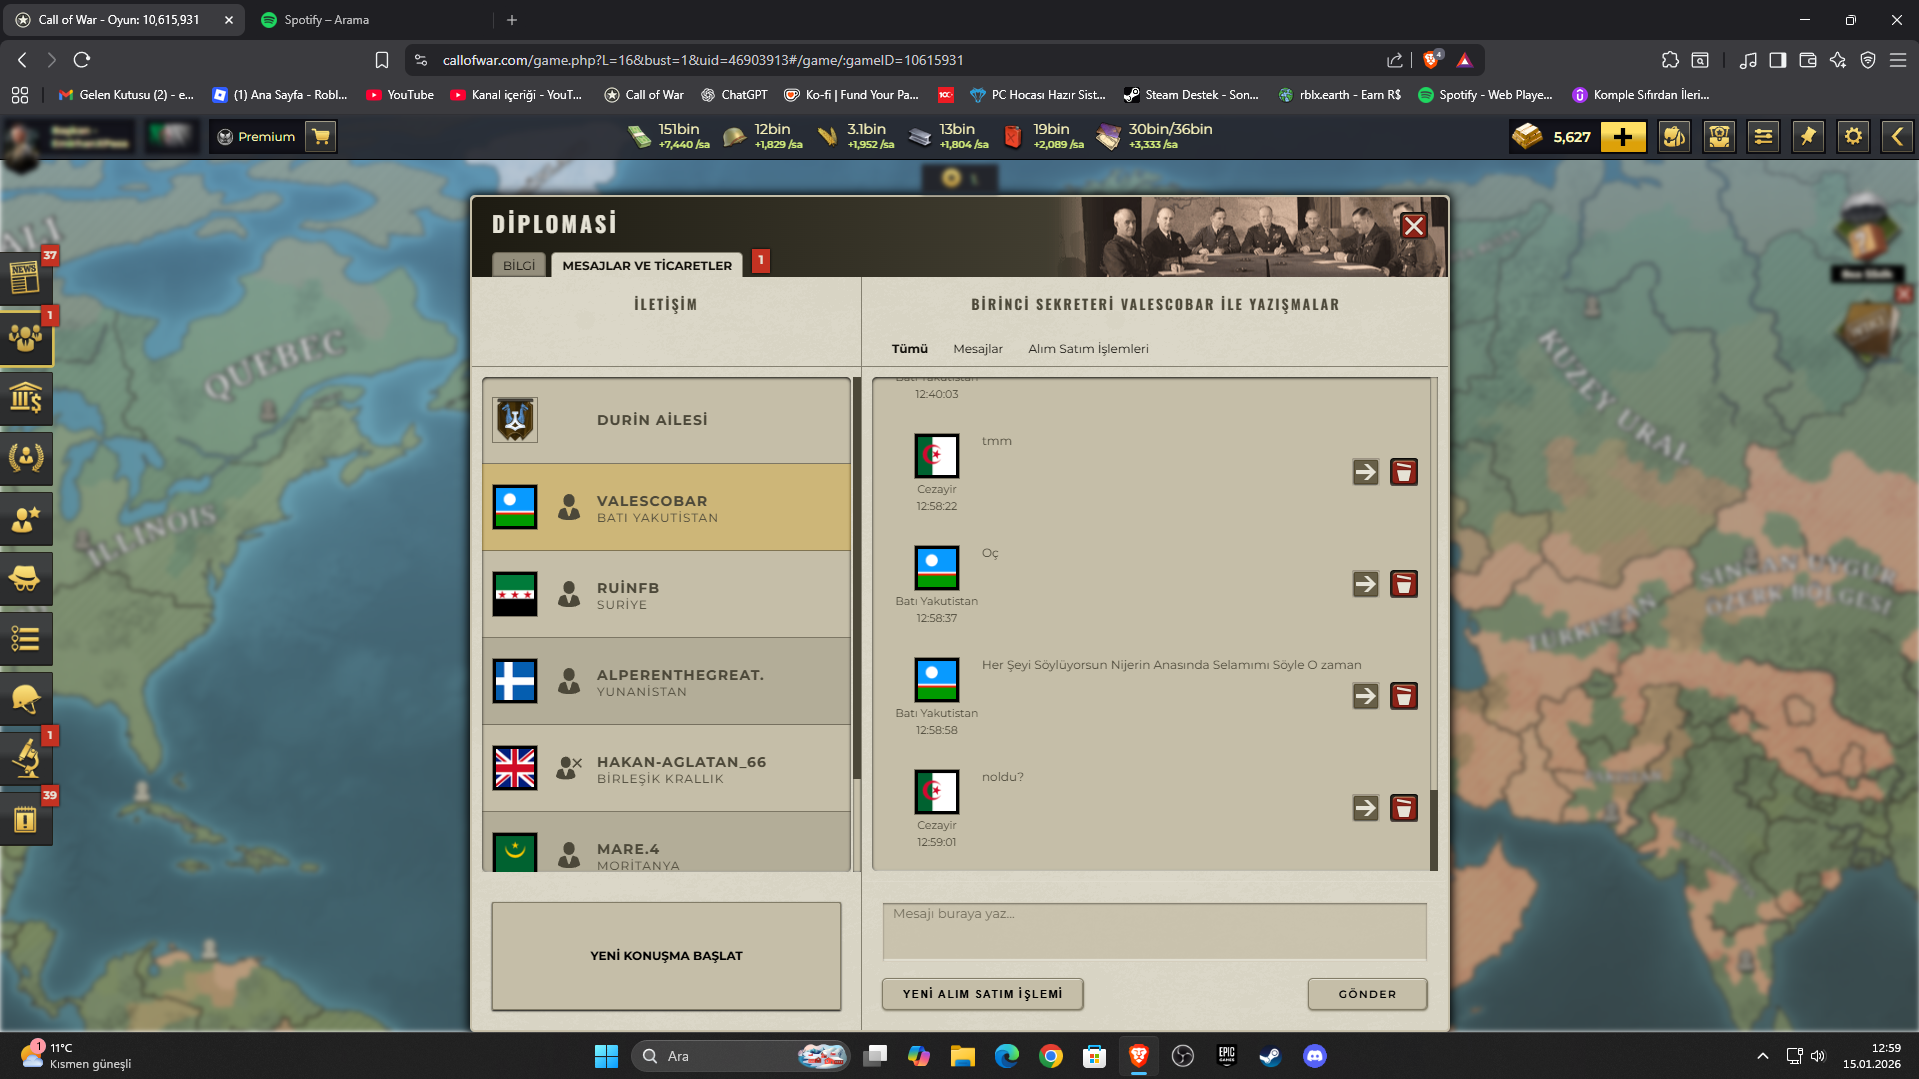Delete the 'Oç' message with its trash icon
This screenshot has height=1079, width=1919.
tap(1404, 584)
